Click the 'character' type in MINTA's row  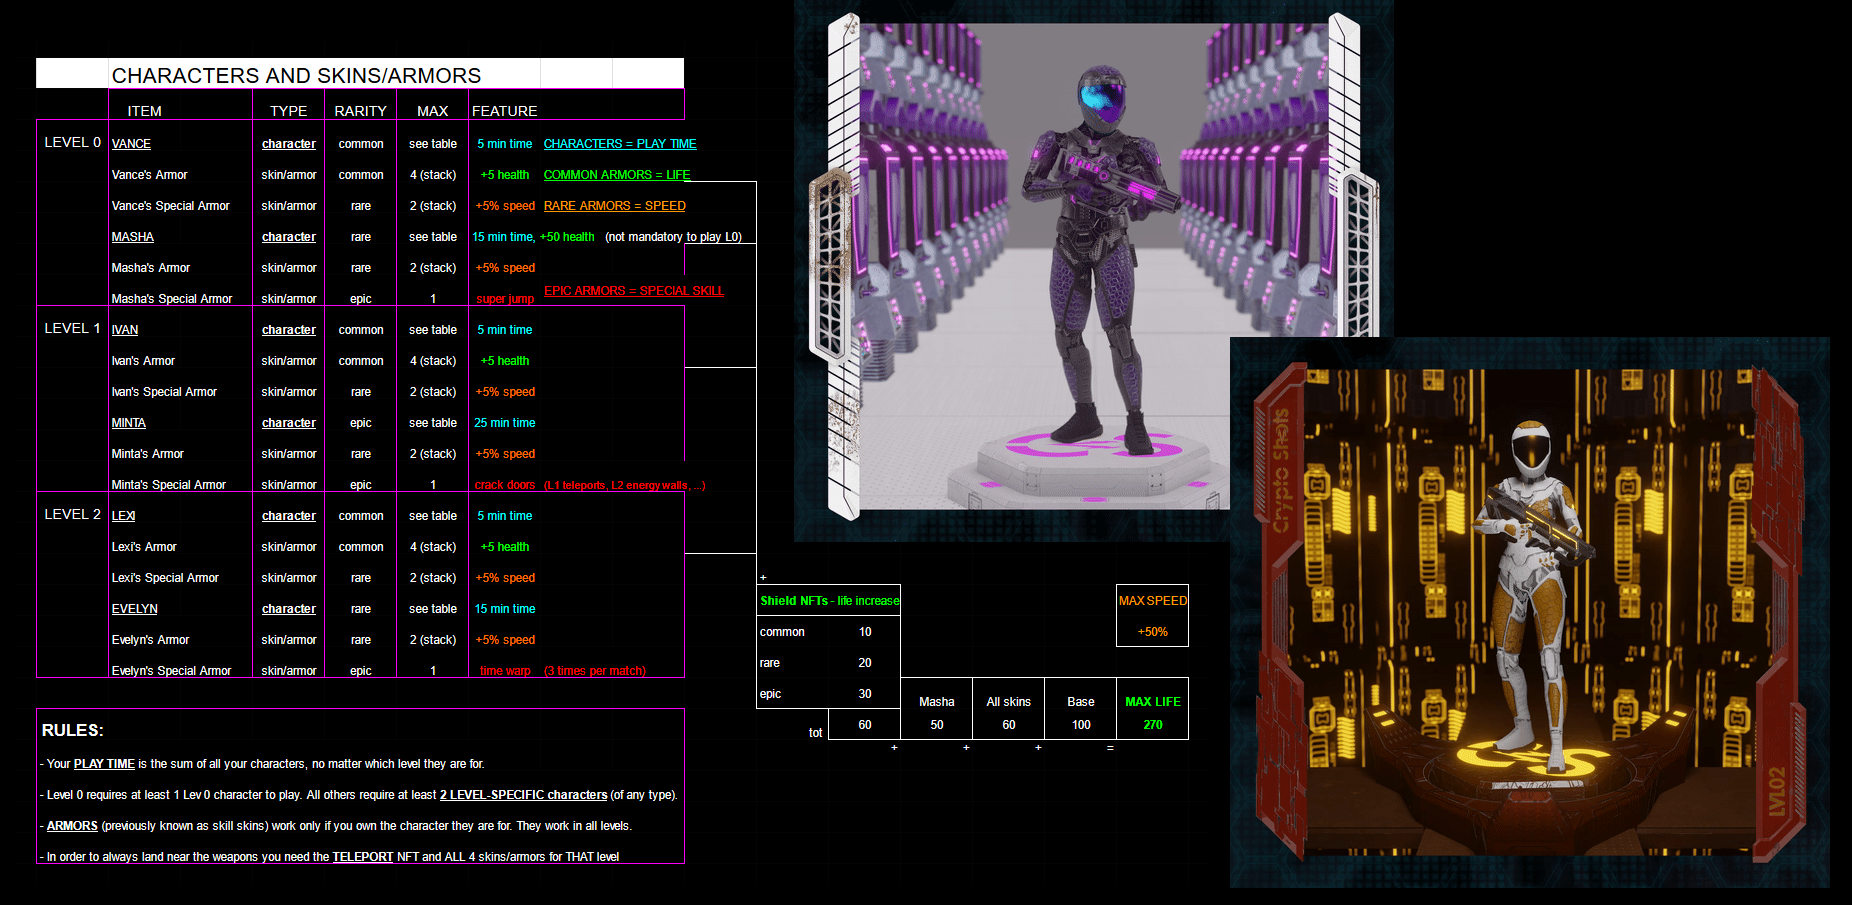(x=289, y=423)
